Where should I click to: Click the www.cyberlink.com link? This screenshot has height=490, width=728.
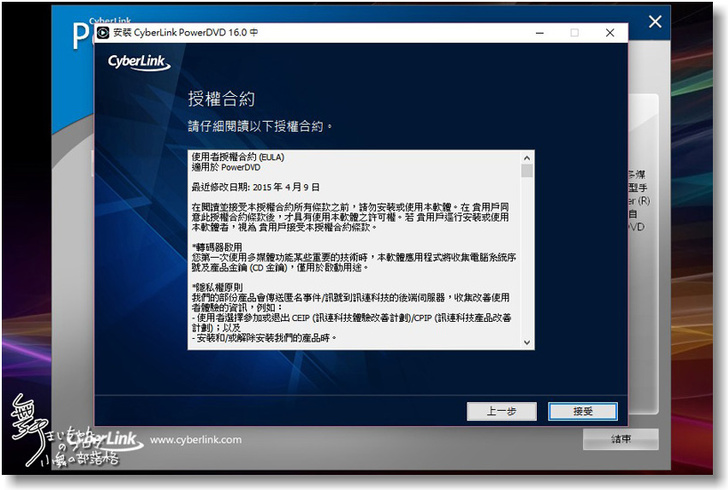click(195, 439)
